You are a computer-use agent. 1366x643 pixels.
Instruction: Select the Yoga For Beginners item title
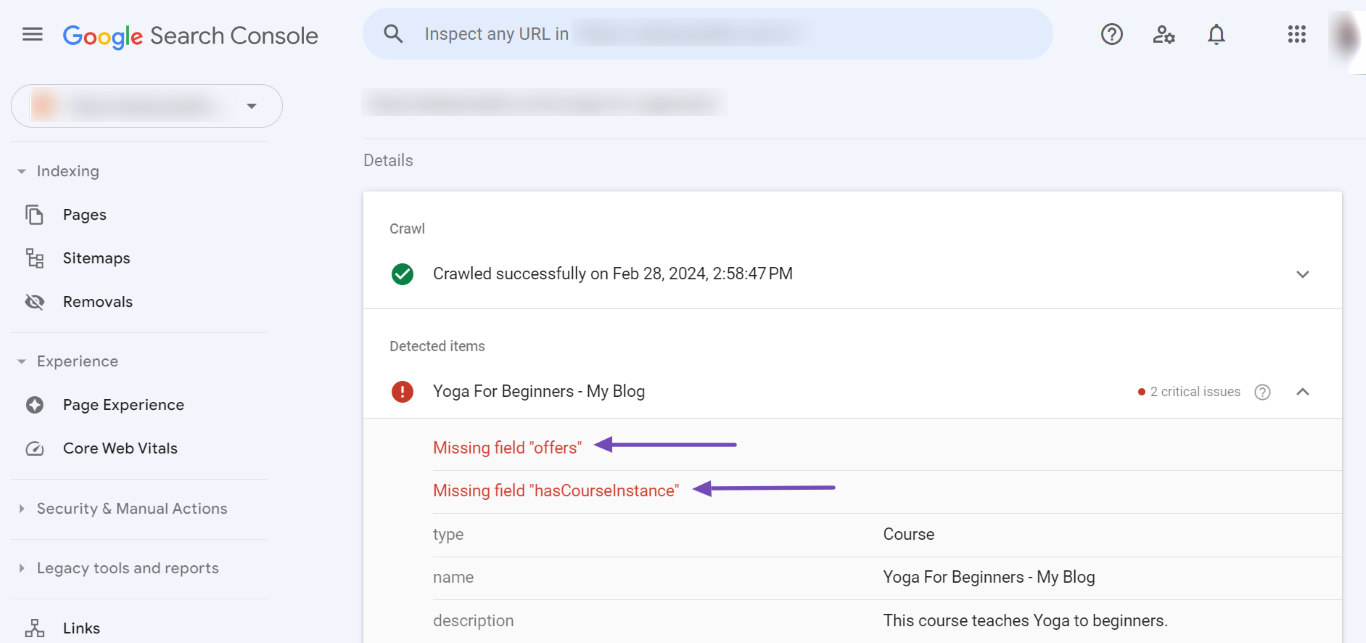[539, 392]
